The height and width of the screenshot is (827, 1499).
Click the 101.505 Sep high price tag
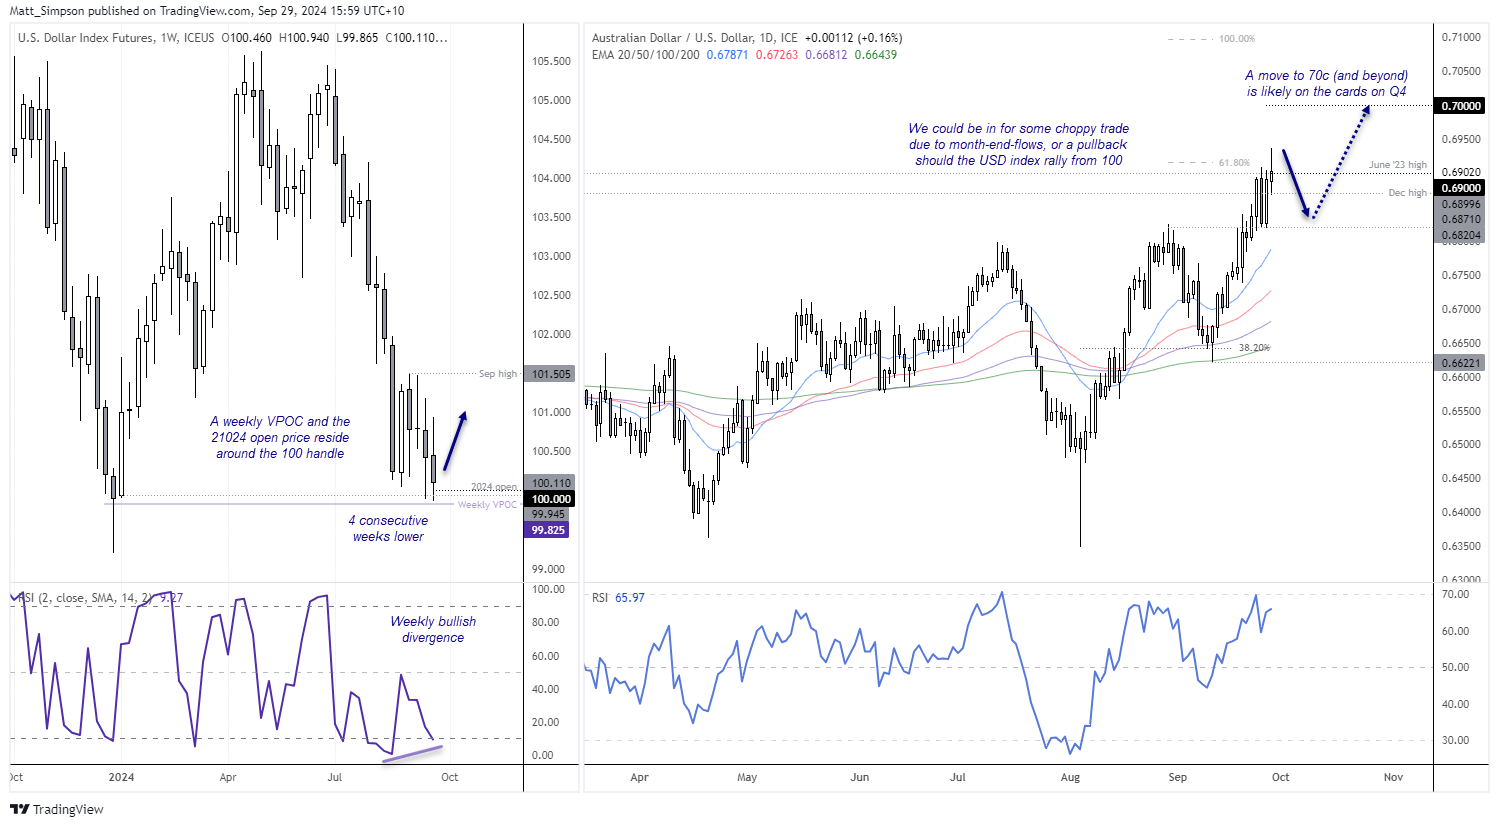click(x=550, y=374)
